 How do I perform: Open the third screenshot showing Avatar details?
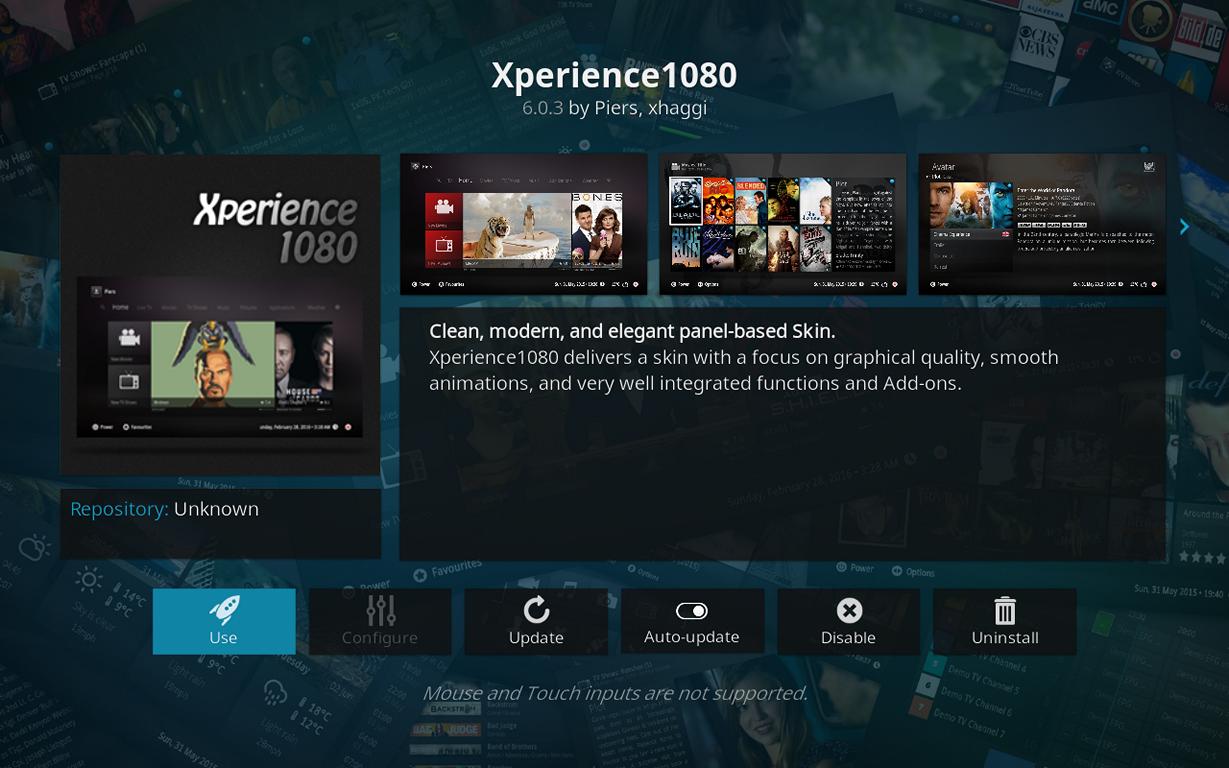tap(1042, 224)
